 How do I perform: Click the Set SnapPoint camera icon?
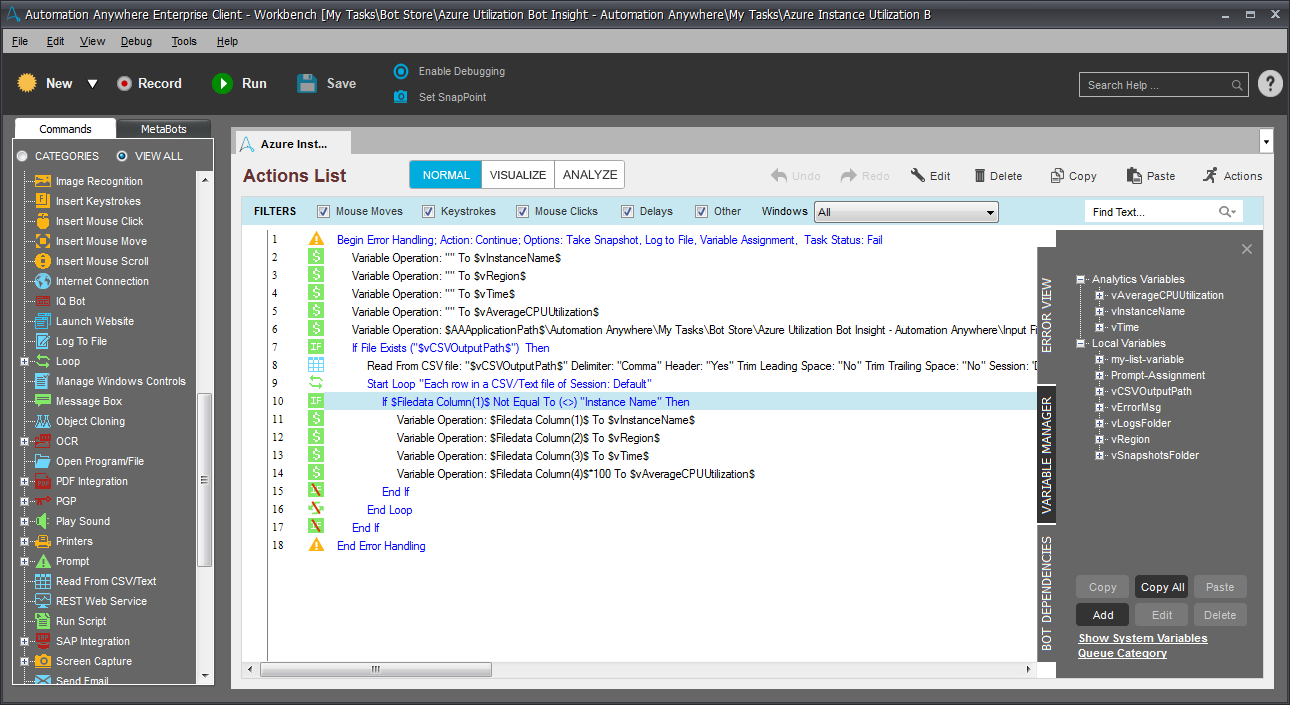(401, 97)
